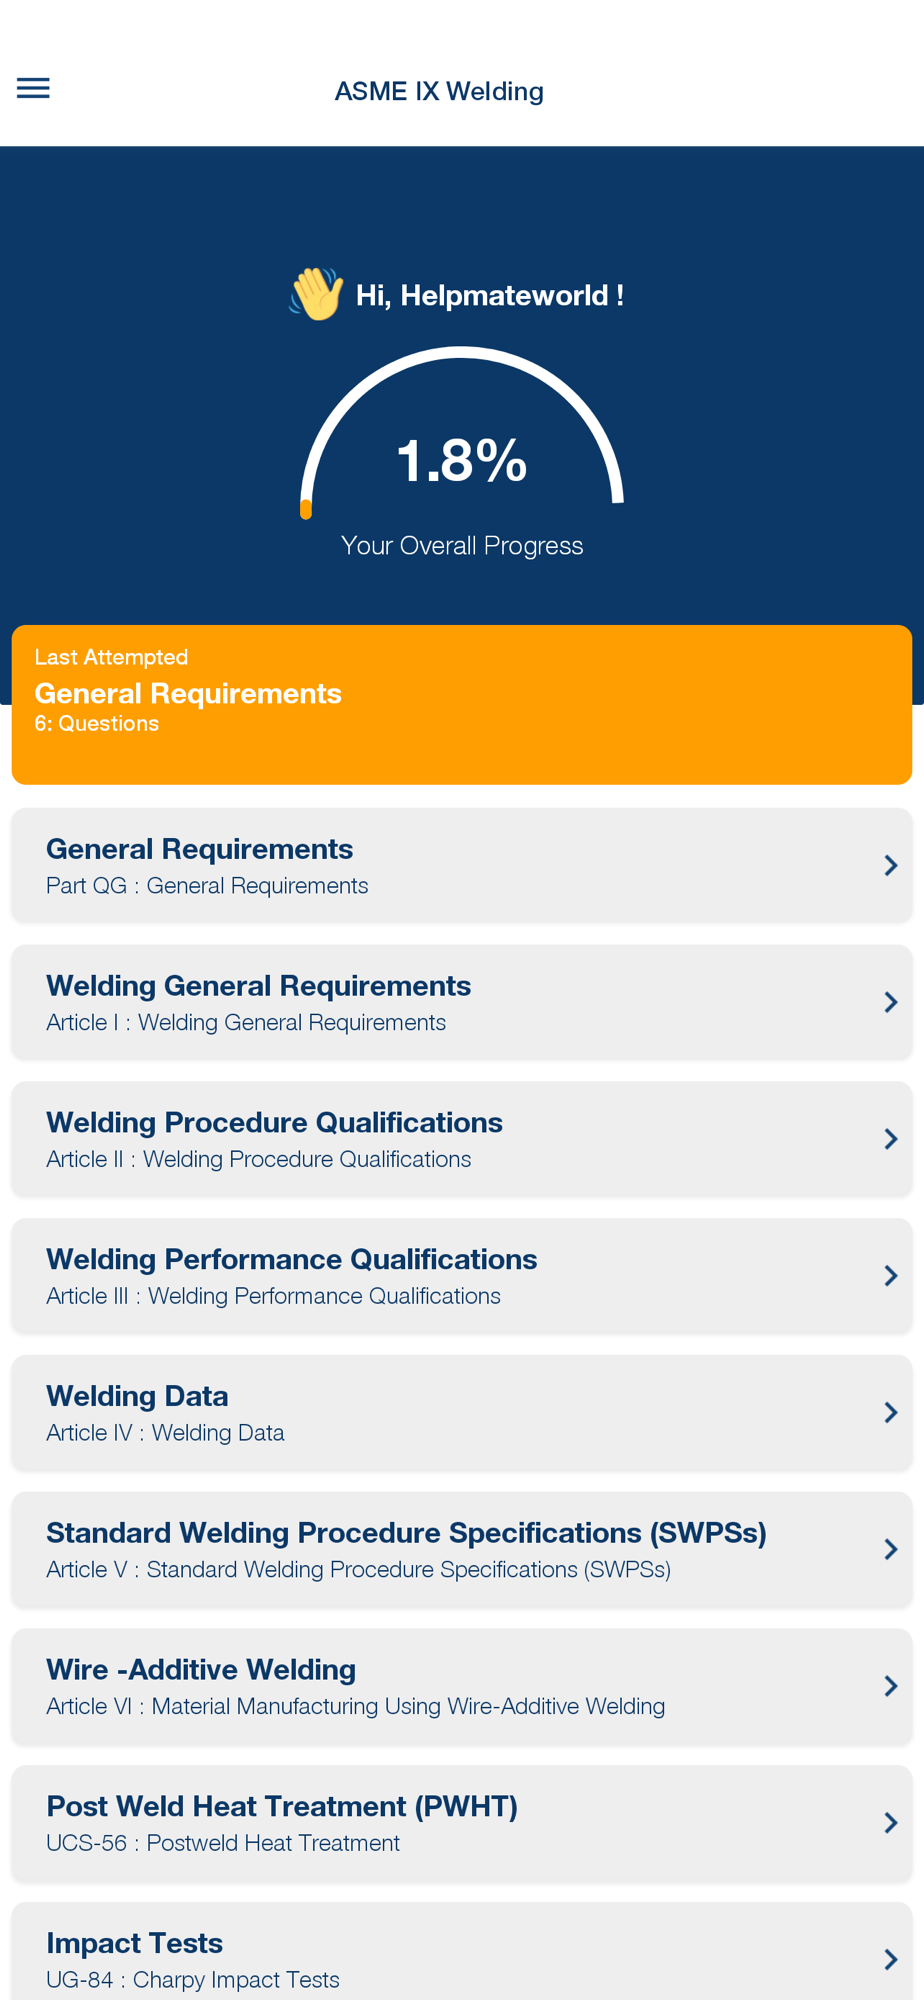Viewport: 924px width, 2000px height.
Task: Select Standard Welding Procedure Specifications title
Action: click(406, 1533)
